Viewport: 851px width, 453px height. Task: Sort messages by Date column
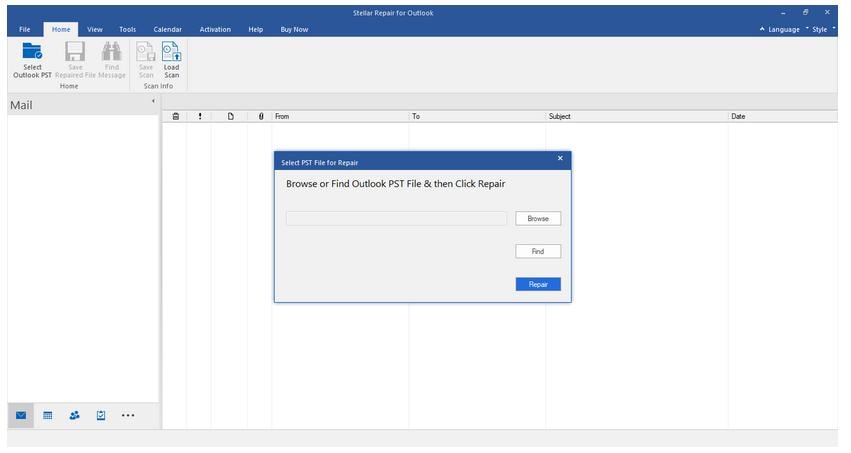coord(782,116)
